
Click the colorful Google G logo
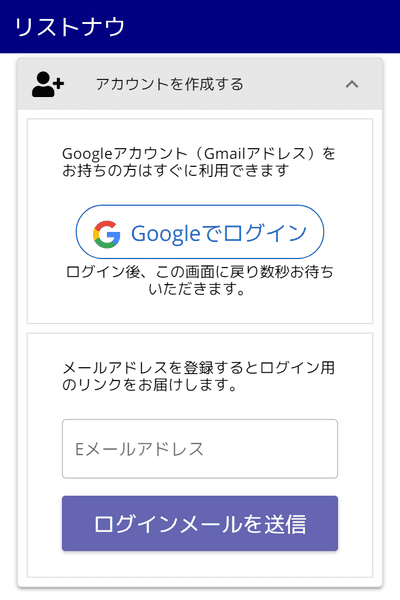pyautogui.click(x=107, y=234)
